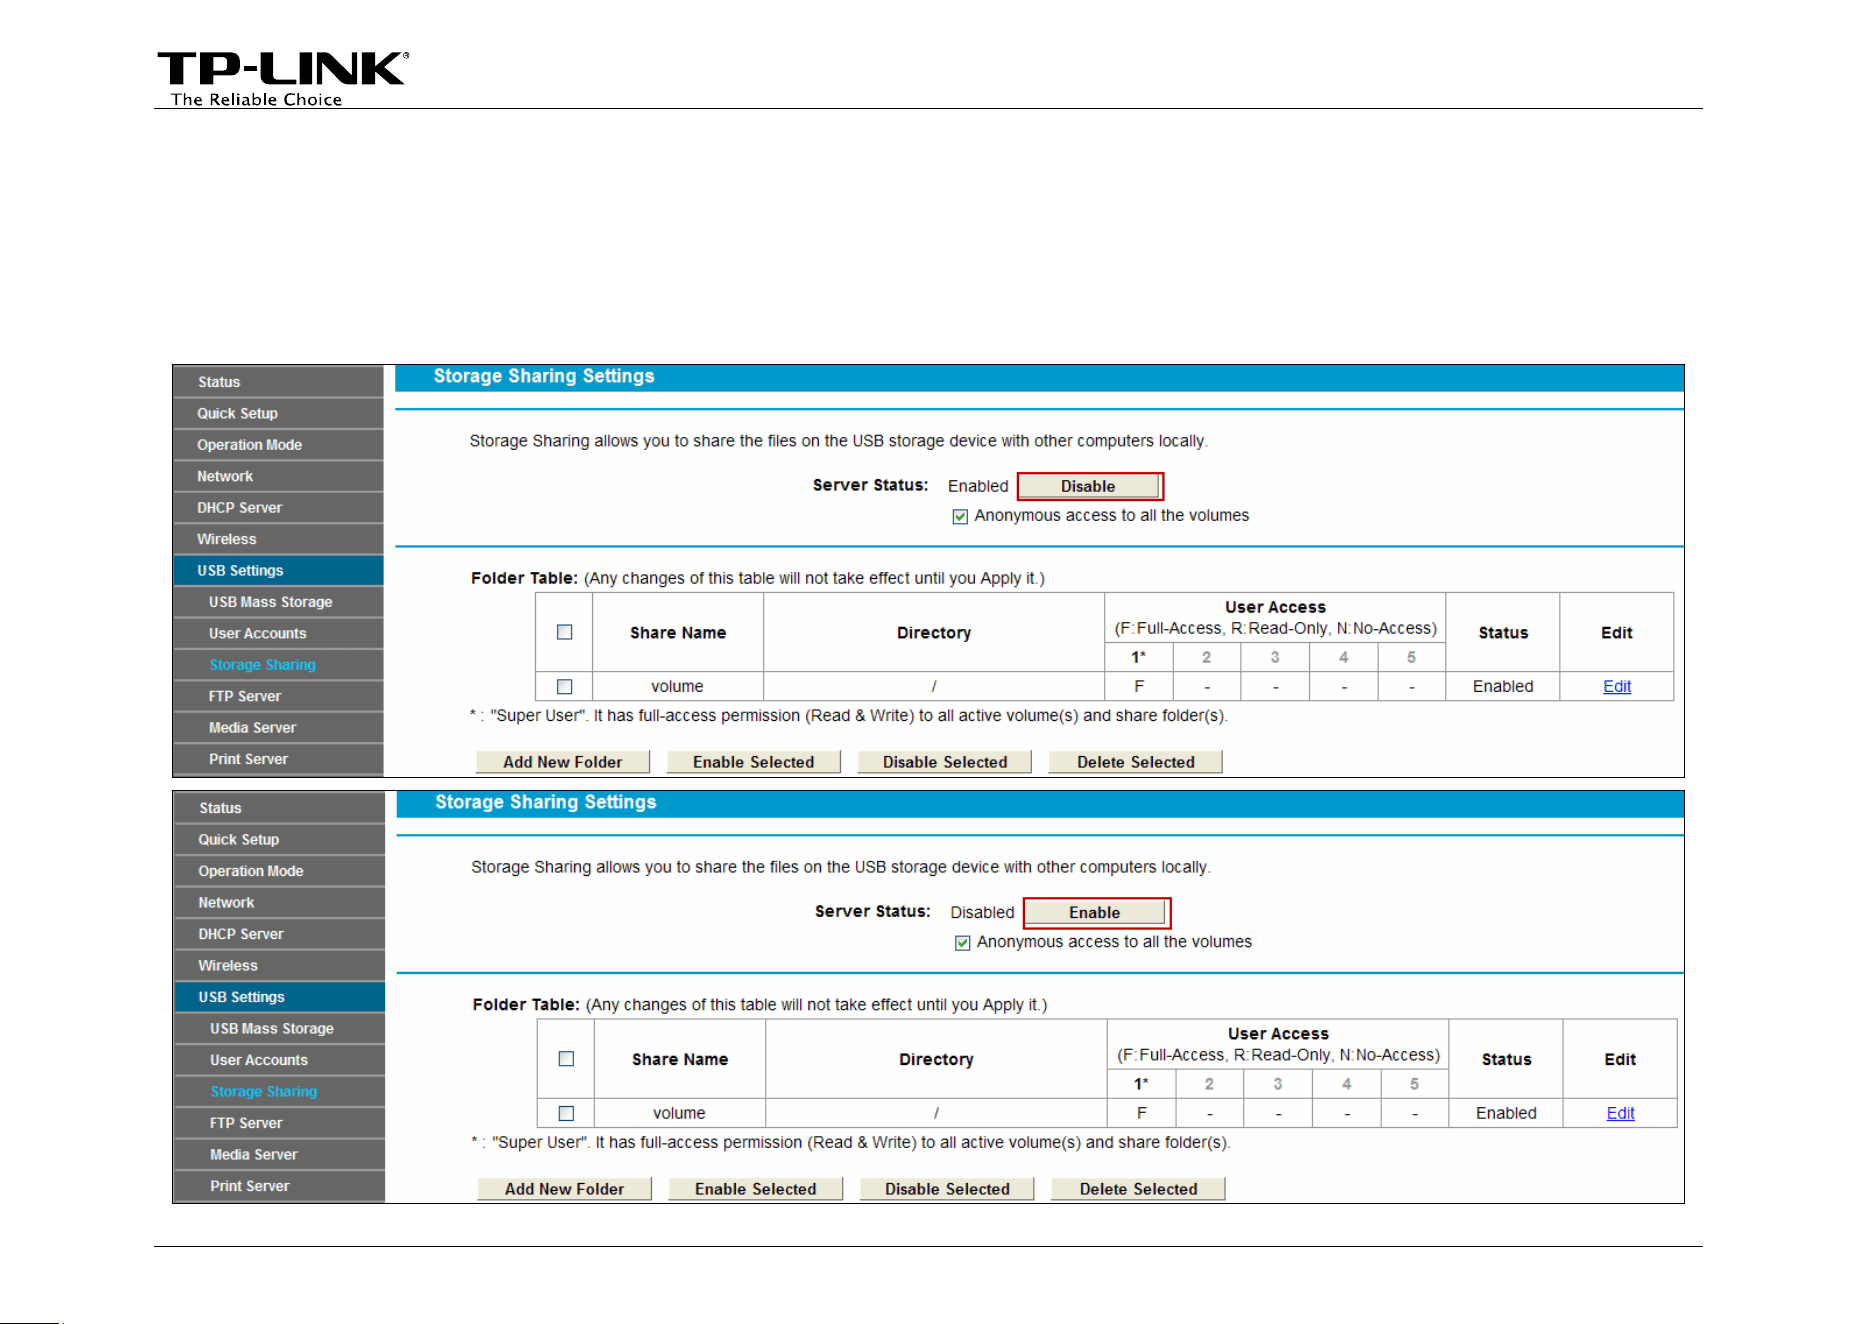Viewport: 1872px width, 1324px height.
Task: Toggle anonymous access checkbox under Enabled status
Action: [960, 516]
